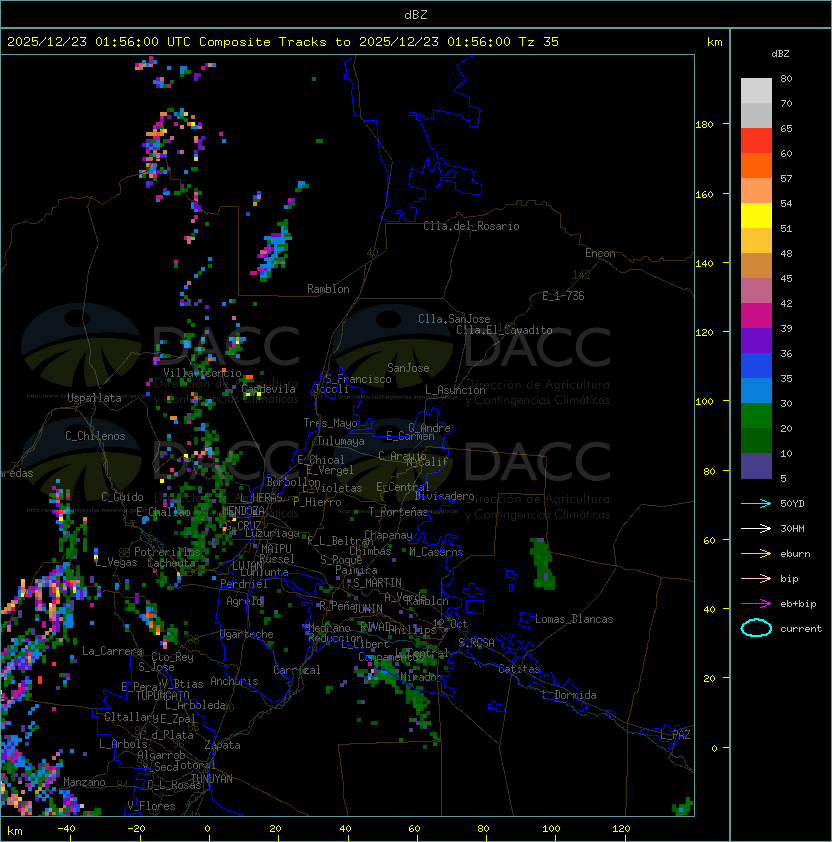Image resolution: width=832 pixels, height=842 pixels.
Task: Click the -40 km tick on the bottom axis
Action: 67,829
